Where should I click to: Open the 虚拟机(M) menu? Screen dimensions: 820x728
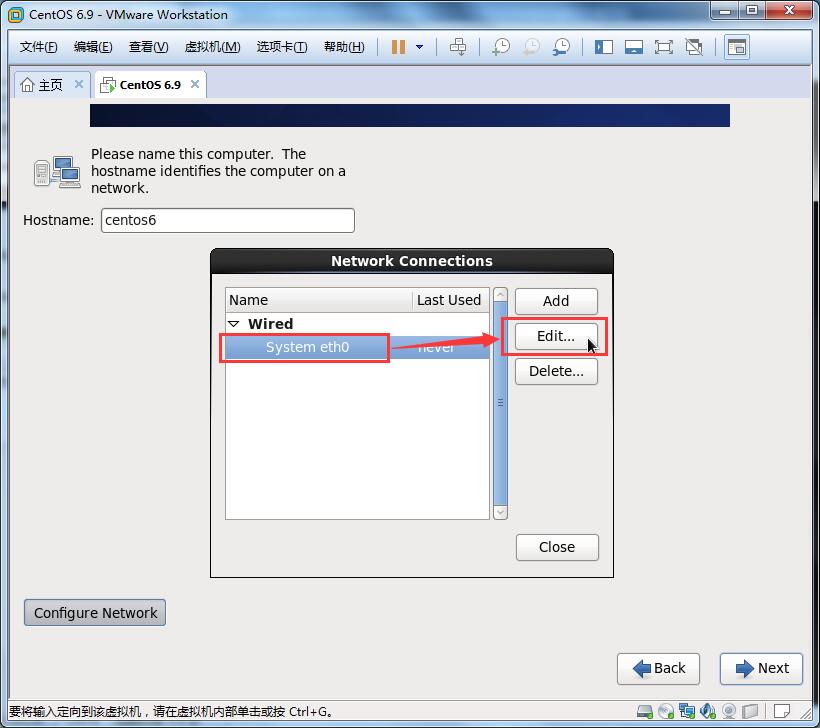[212, 47]
